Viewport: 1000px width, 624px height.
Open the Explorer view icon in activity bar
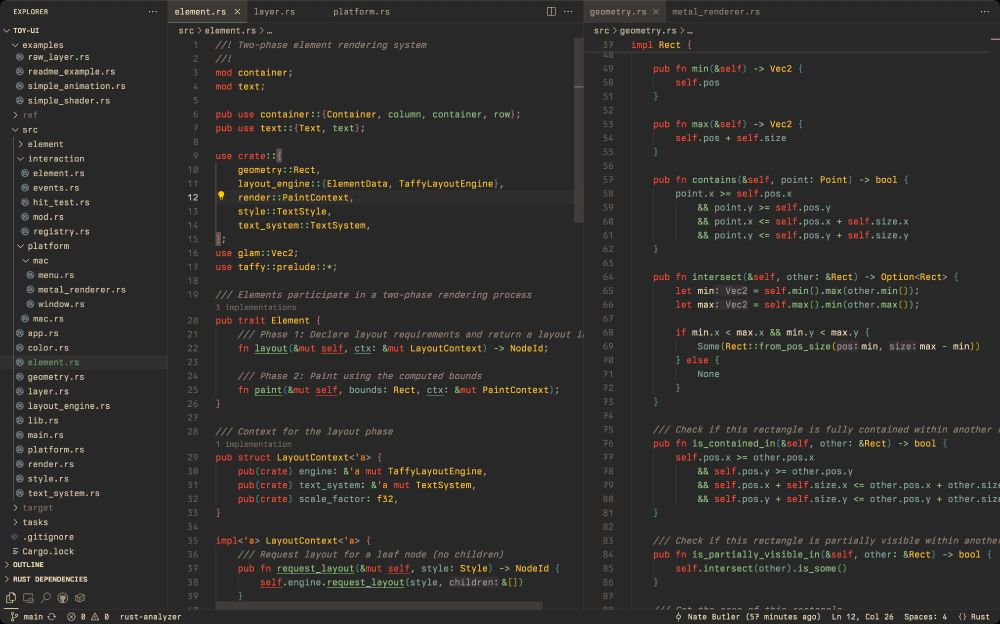(x=11, y=598)
